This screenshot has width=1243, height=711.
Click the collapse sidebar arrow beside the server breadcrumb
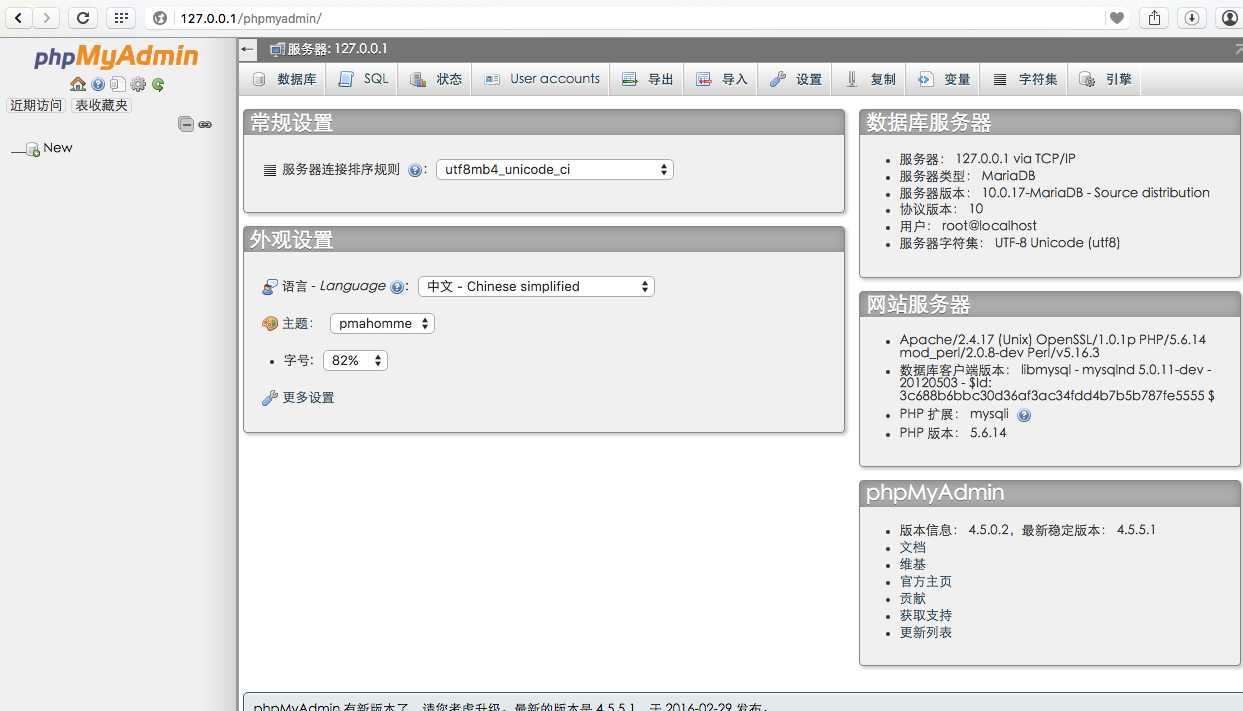coord(248,49)
